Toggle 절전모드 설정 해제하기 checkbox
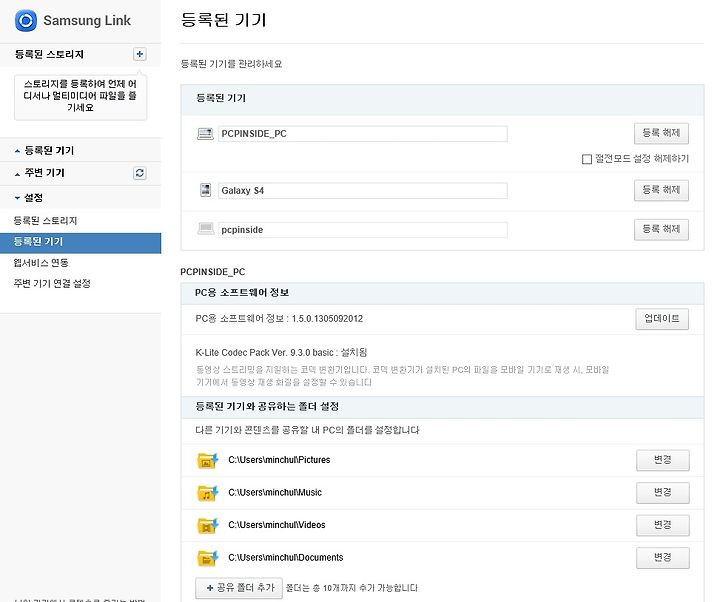Viewport: 720px width, 602px height. click(586, 159)
